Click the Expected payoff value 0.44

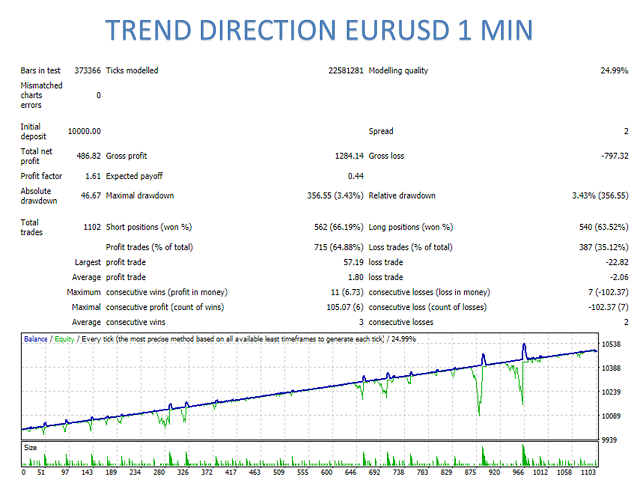pyautogui.click(x=356, y=176)
